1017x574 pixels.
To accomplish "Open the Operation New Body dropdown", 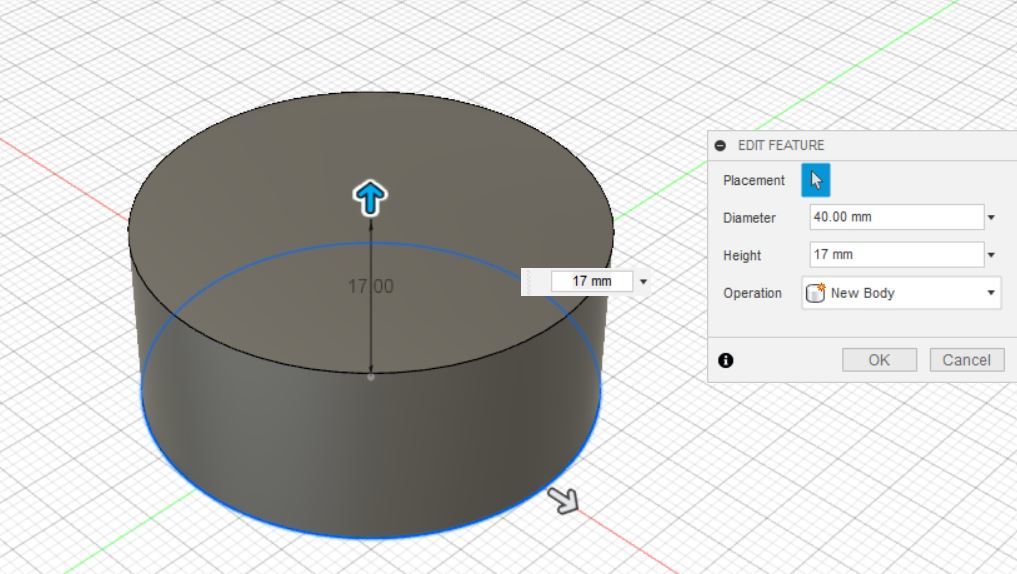I will 901,293.
